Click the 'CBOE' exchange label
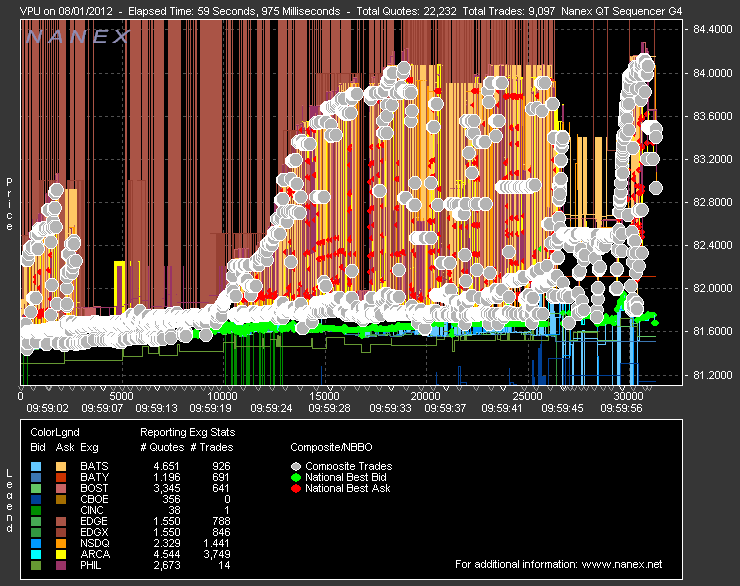Screen dimensions: 740x586 coord(94,499)
